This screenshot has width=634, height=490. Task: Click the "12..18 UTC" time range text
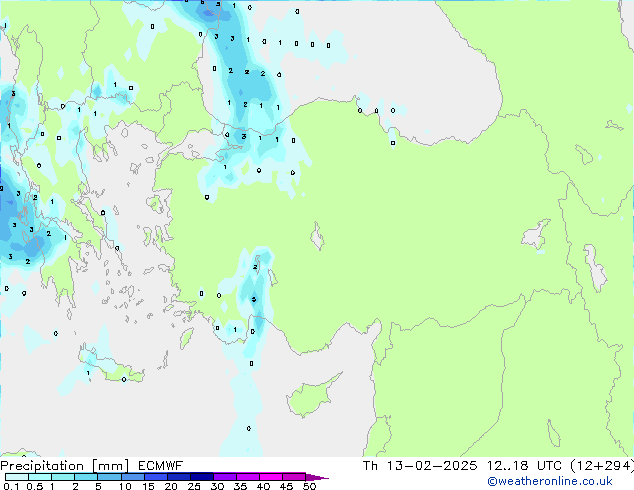[524, 466]
